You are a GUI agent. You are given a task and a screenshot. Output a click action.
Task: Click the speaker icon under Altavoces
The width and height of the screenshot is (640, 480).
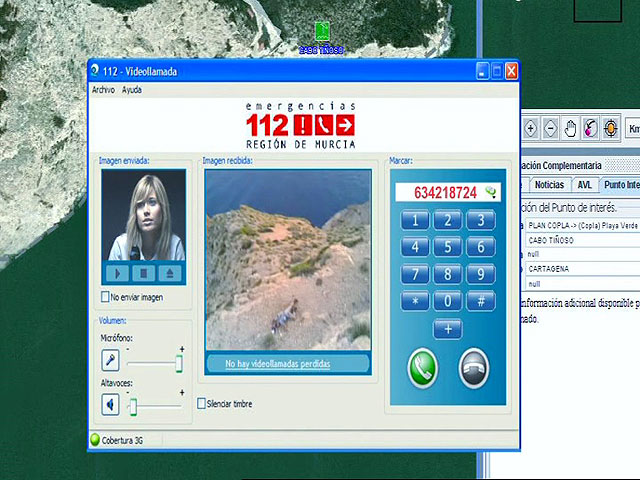tap(111, 405)
